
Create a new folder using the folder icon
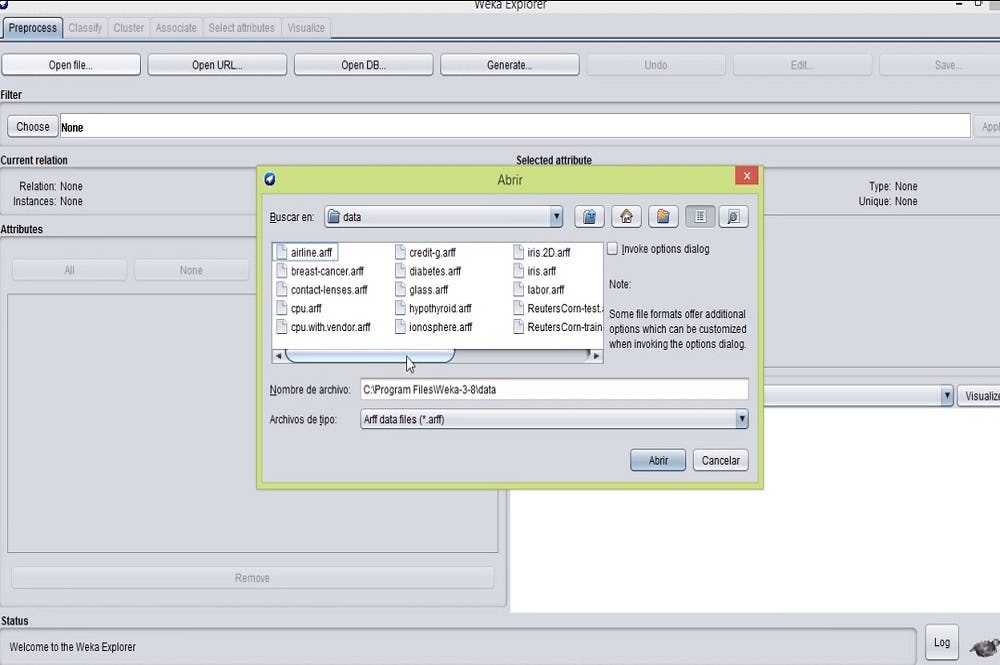(662, 216)
